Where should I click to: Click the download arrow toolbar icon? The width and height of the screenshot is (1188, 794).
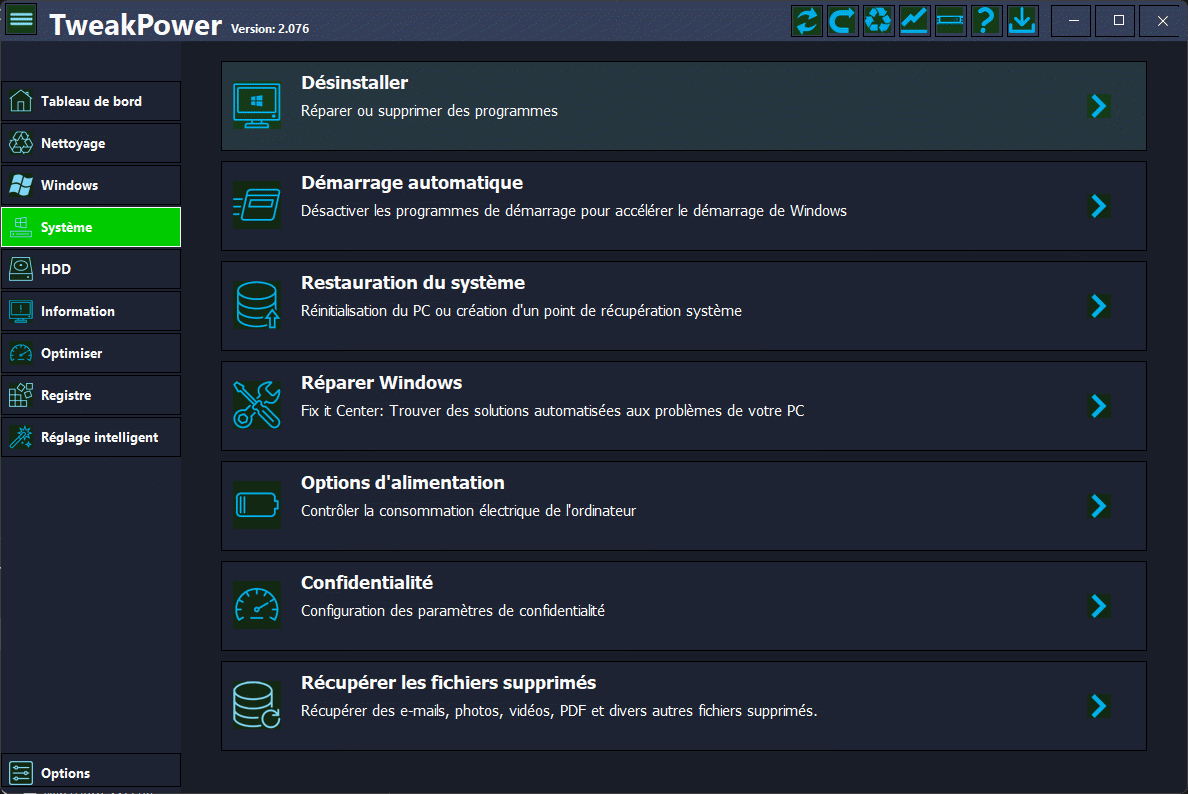[x=1022, y=21]
